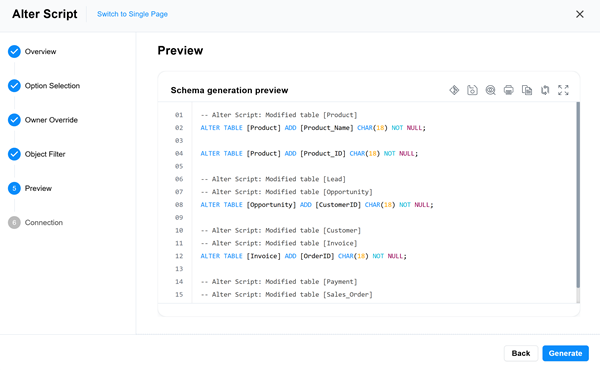This screenshot has width=600, height=370.
Task: Click line 02 ALTER TABLE Product_Name statement
Action: coord(313,128)
